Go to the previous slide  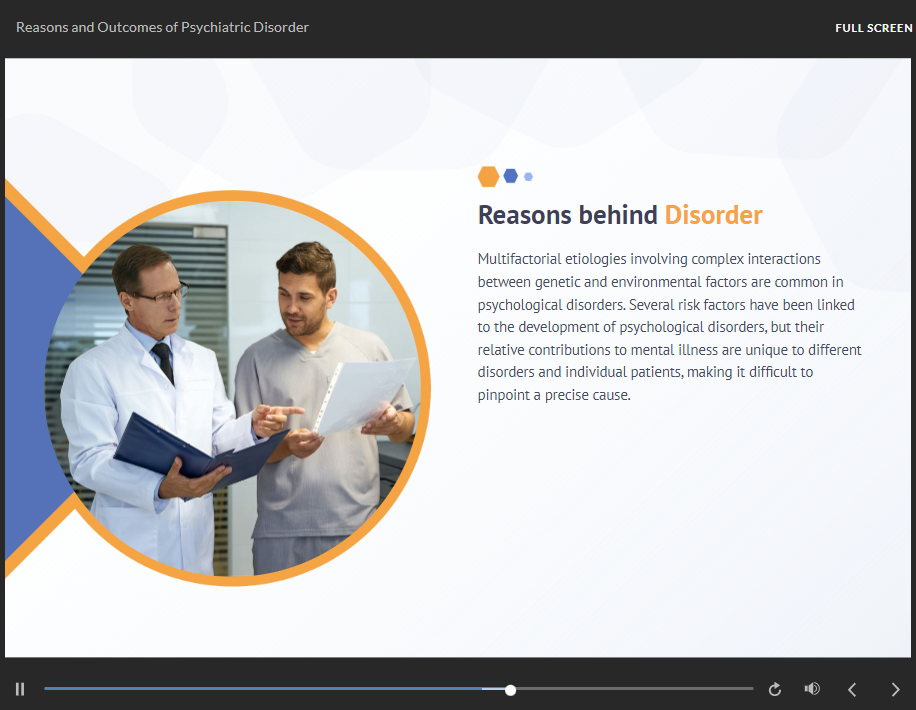pos(852,689)
